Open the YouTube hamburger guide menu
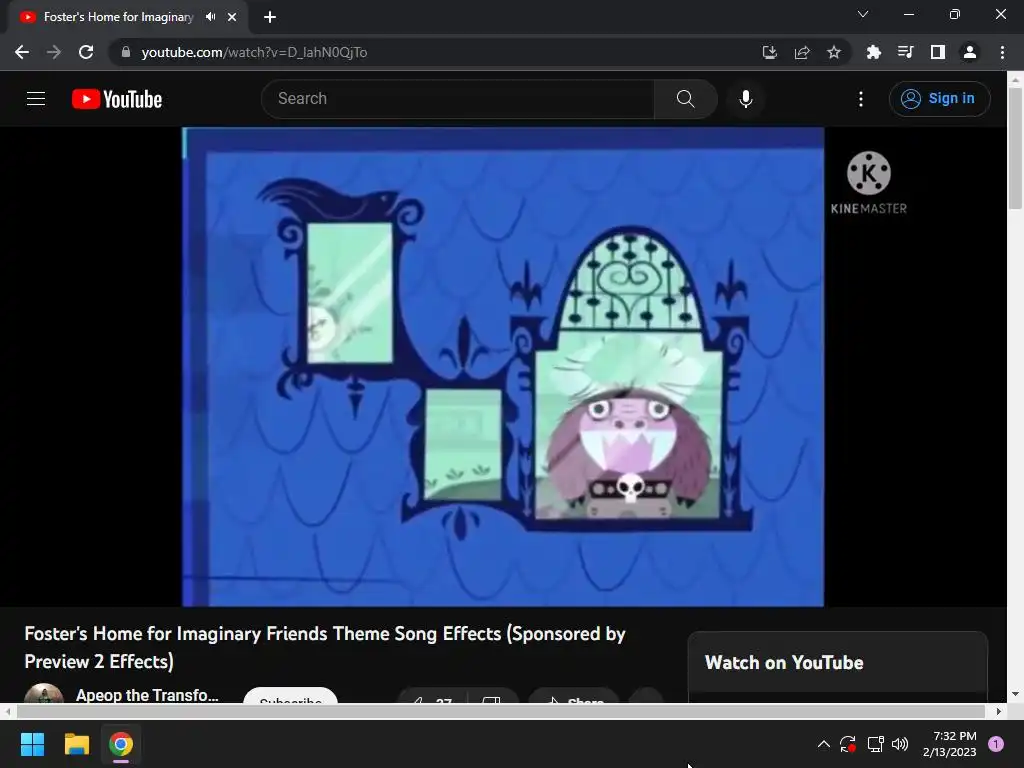 pyautogui.click(x=36, y=99)
